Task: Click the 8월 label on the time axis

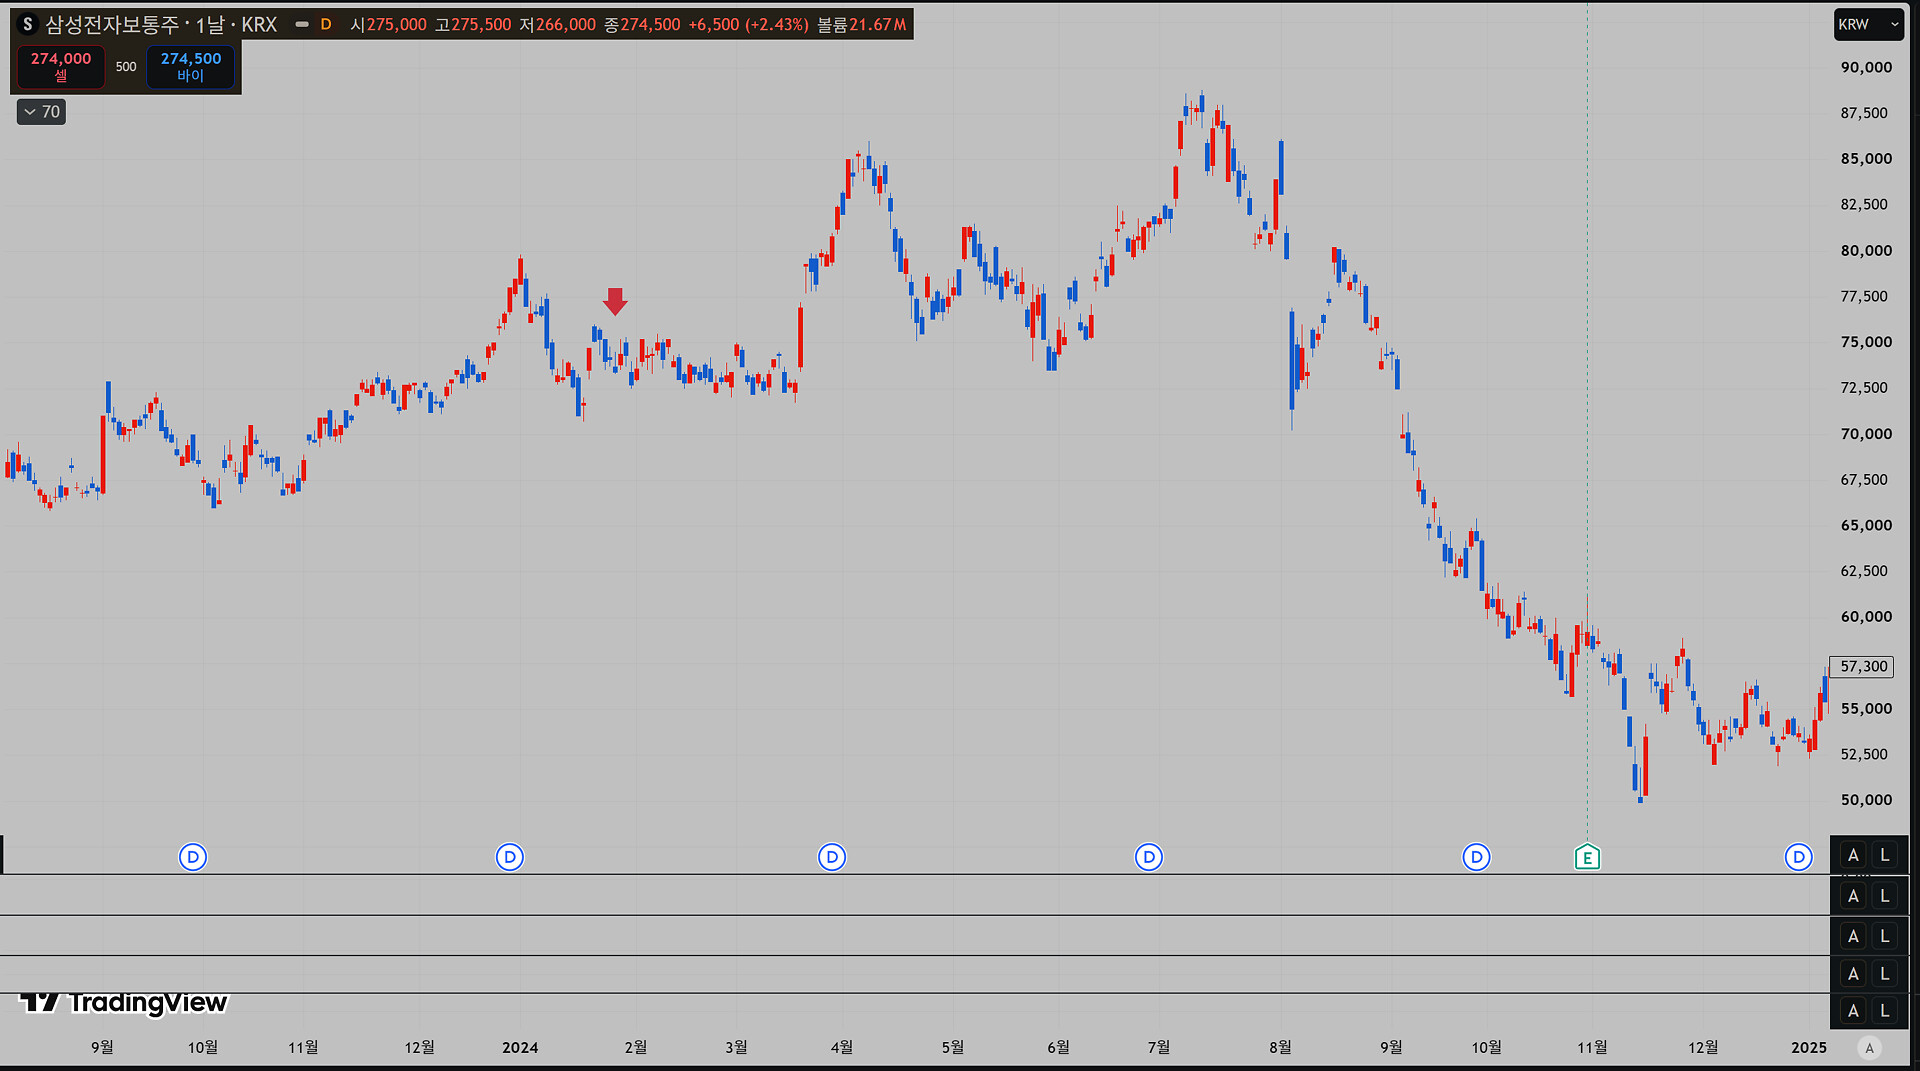Action: (1280, 1047)
